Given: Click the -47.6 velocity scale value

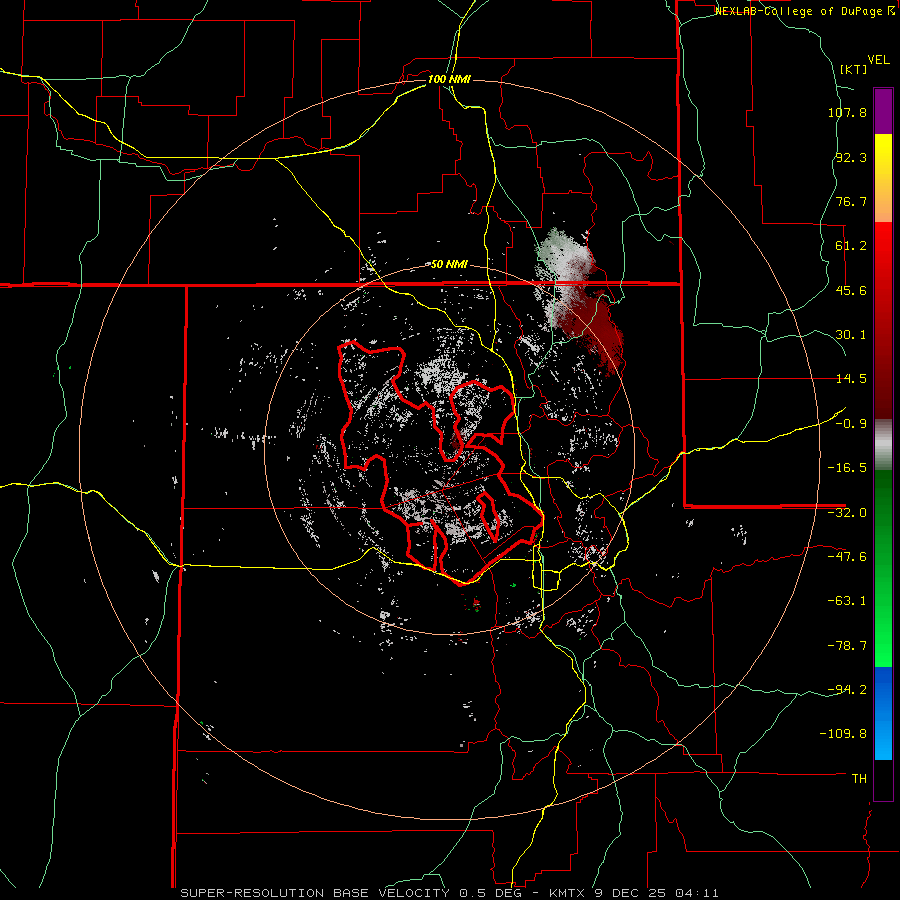Looking at the screenshot, I should 847,557.
